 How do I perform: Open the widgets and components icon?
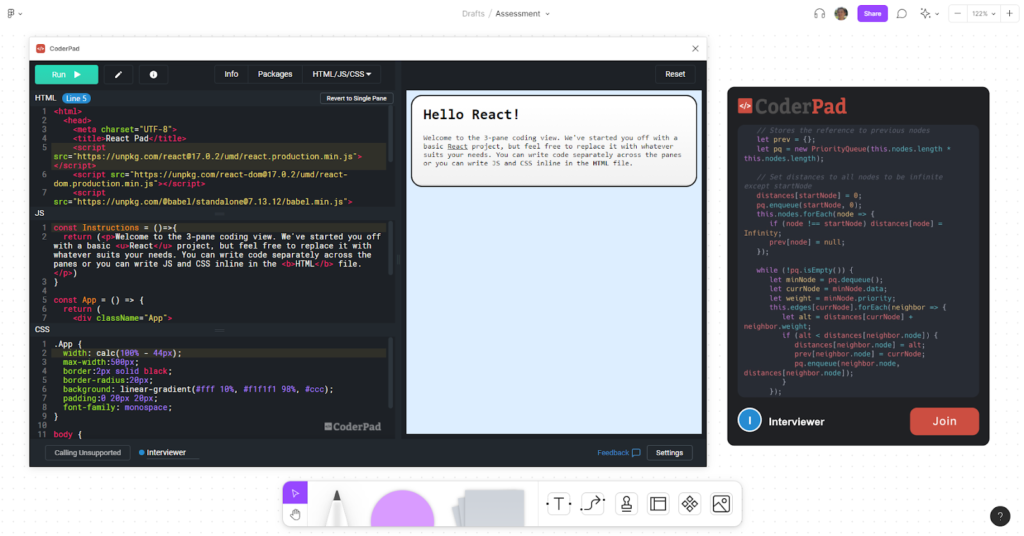coord(689,504)
